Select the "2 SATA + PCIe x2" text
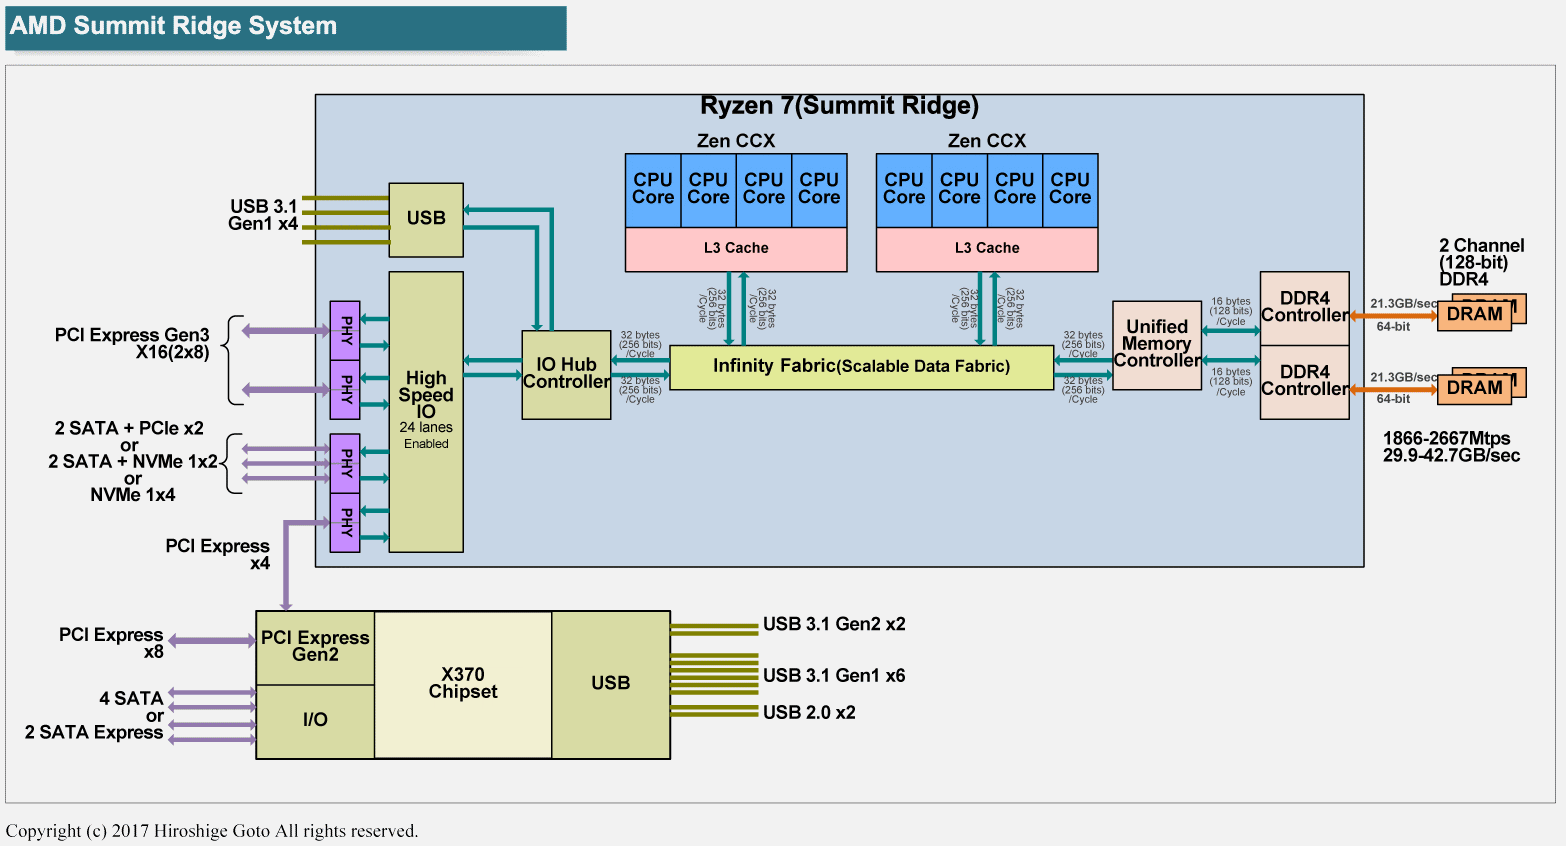This screenshot has height=846, width=1566. coord(129,428)
